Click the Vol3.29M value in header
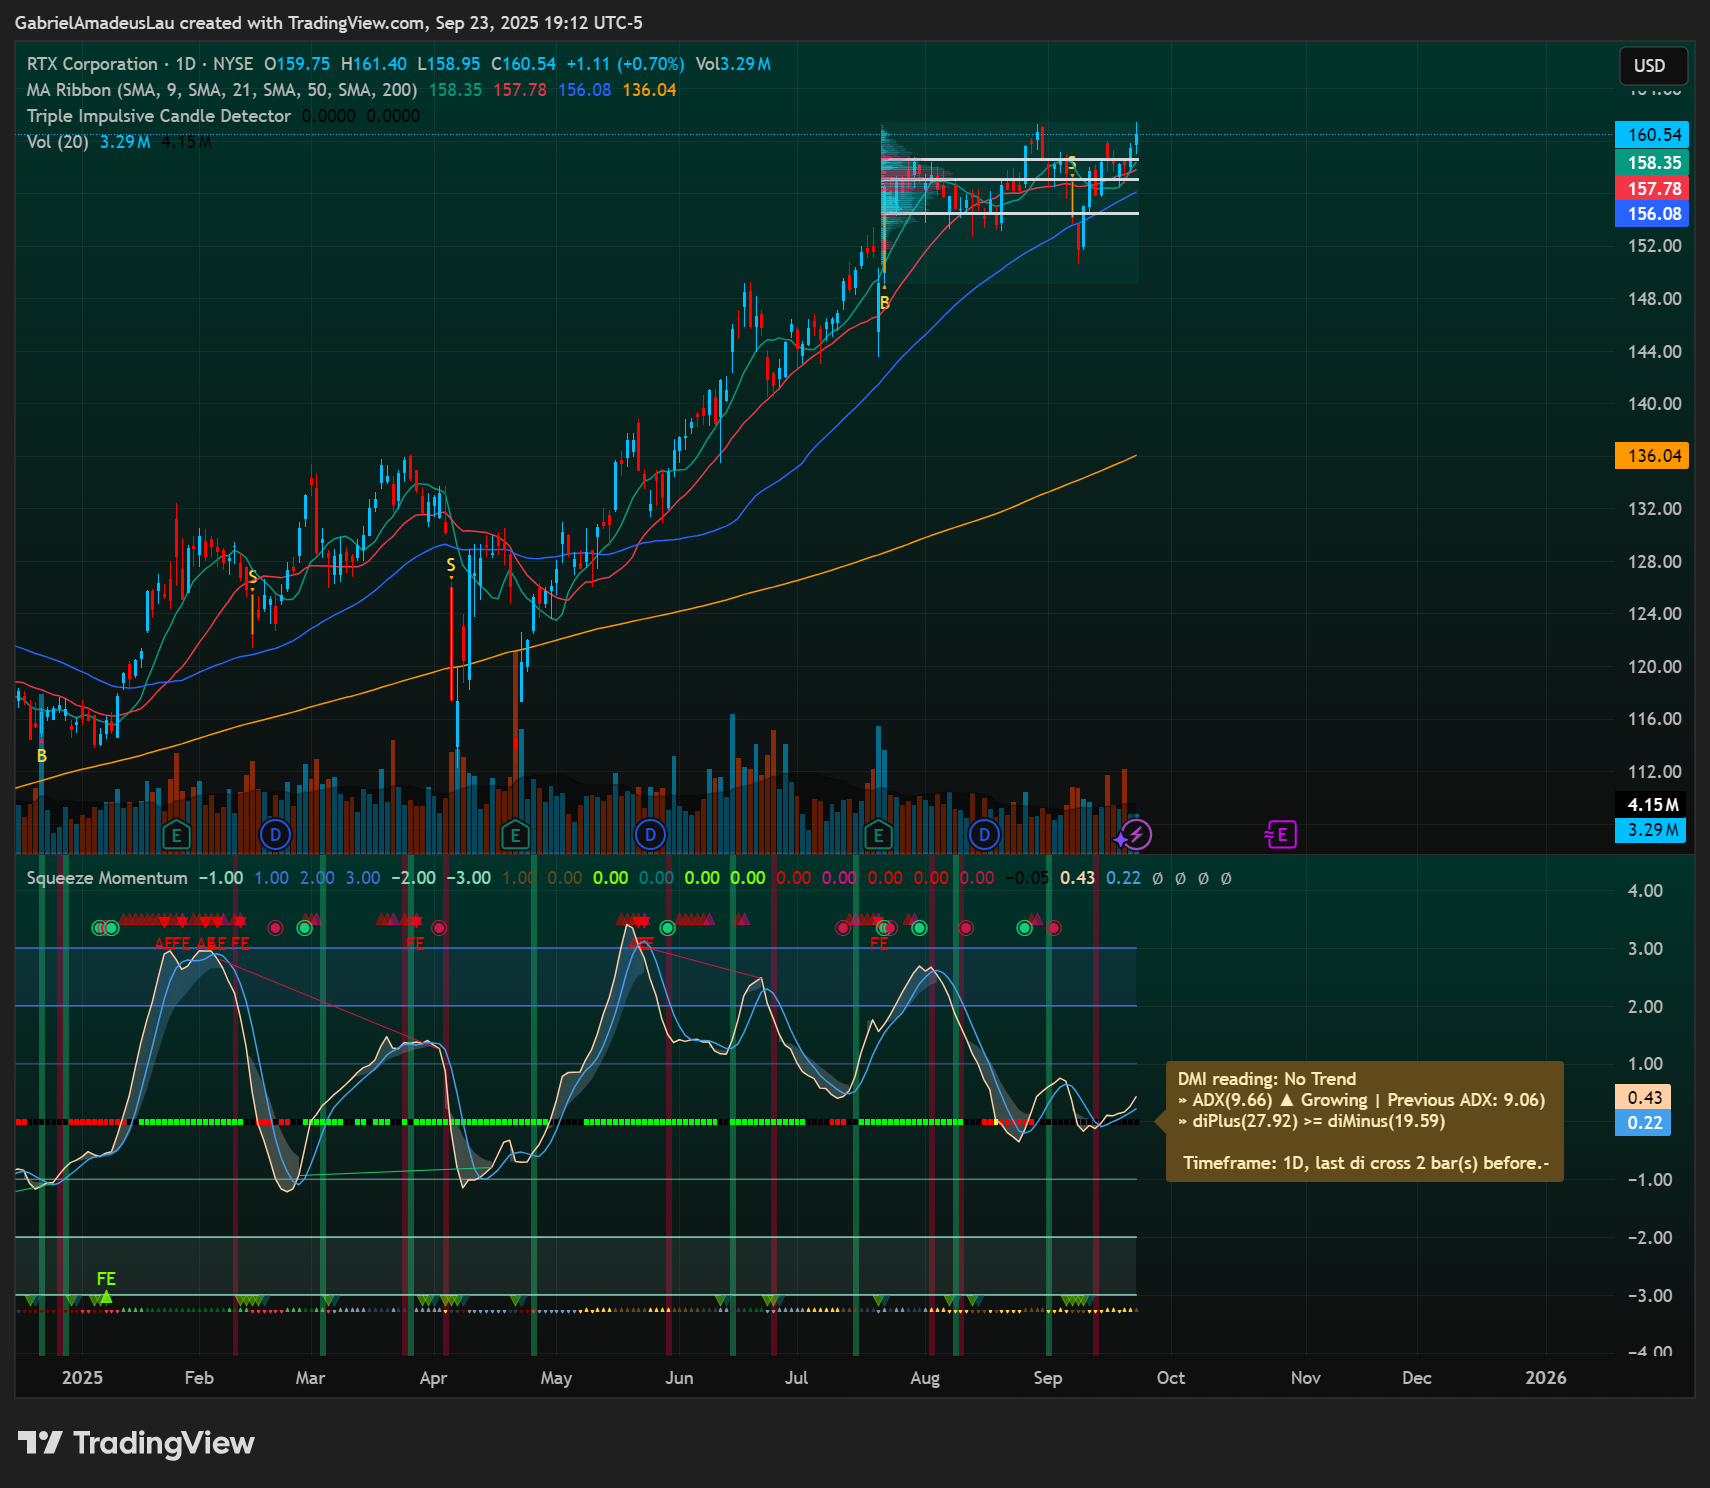 click(733, 64)
